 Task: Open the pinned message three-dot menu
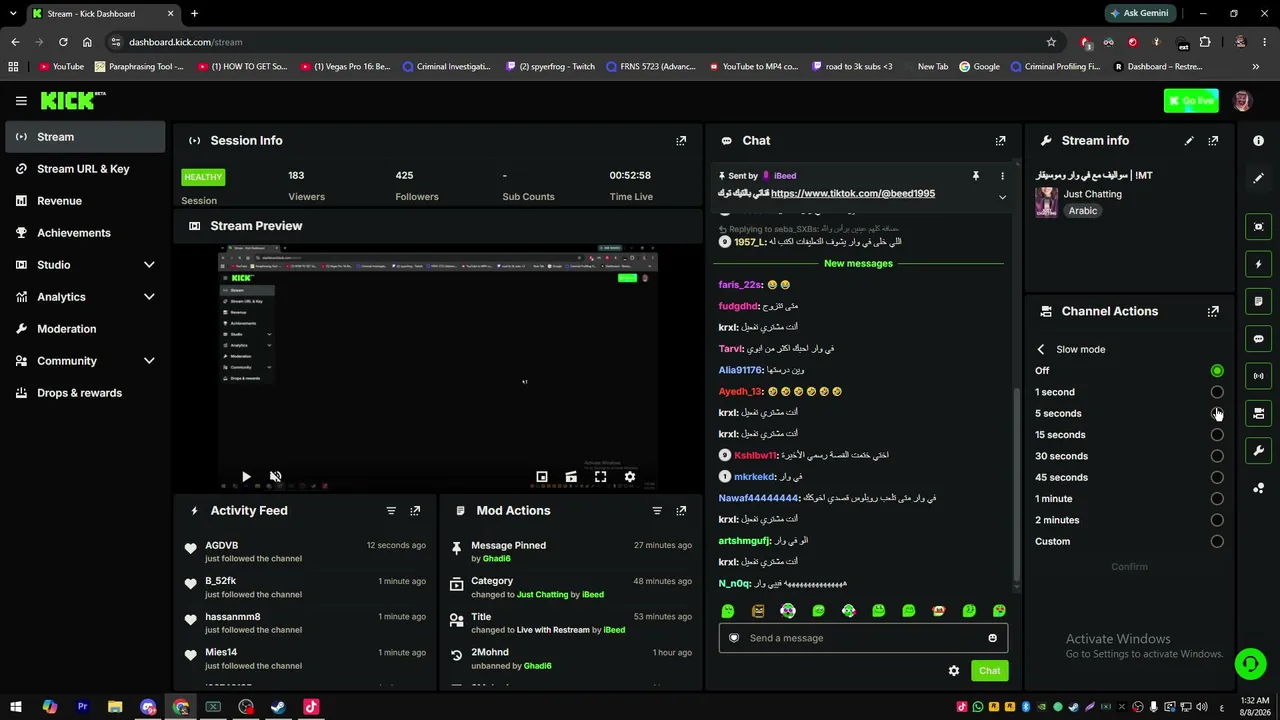tap(1002, 176)
